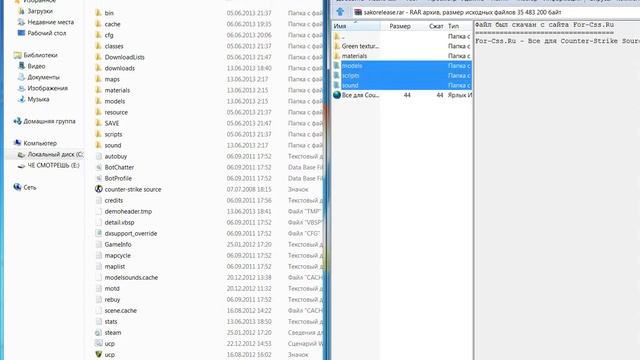Viewport: 640px width, 360px height.
Task: Click the sakorelease.rar archive icon
Action: (358, 12)
